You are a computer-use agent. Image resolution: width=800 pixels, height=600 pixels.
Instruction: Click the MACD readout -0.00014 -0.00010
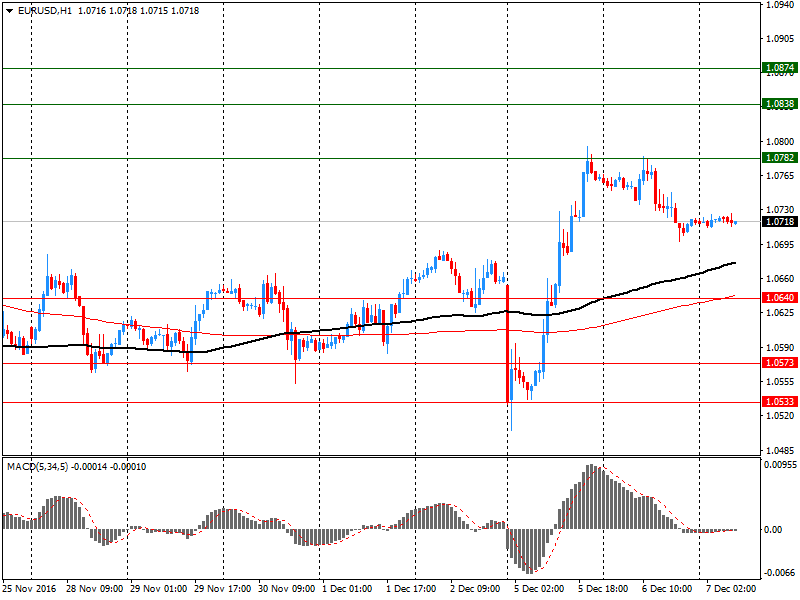pos(109,467)
